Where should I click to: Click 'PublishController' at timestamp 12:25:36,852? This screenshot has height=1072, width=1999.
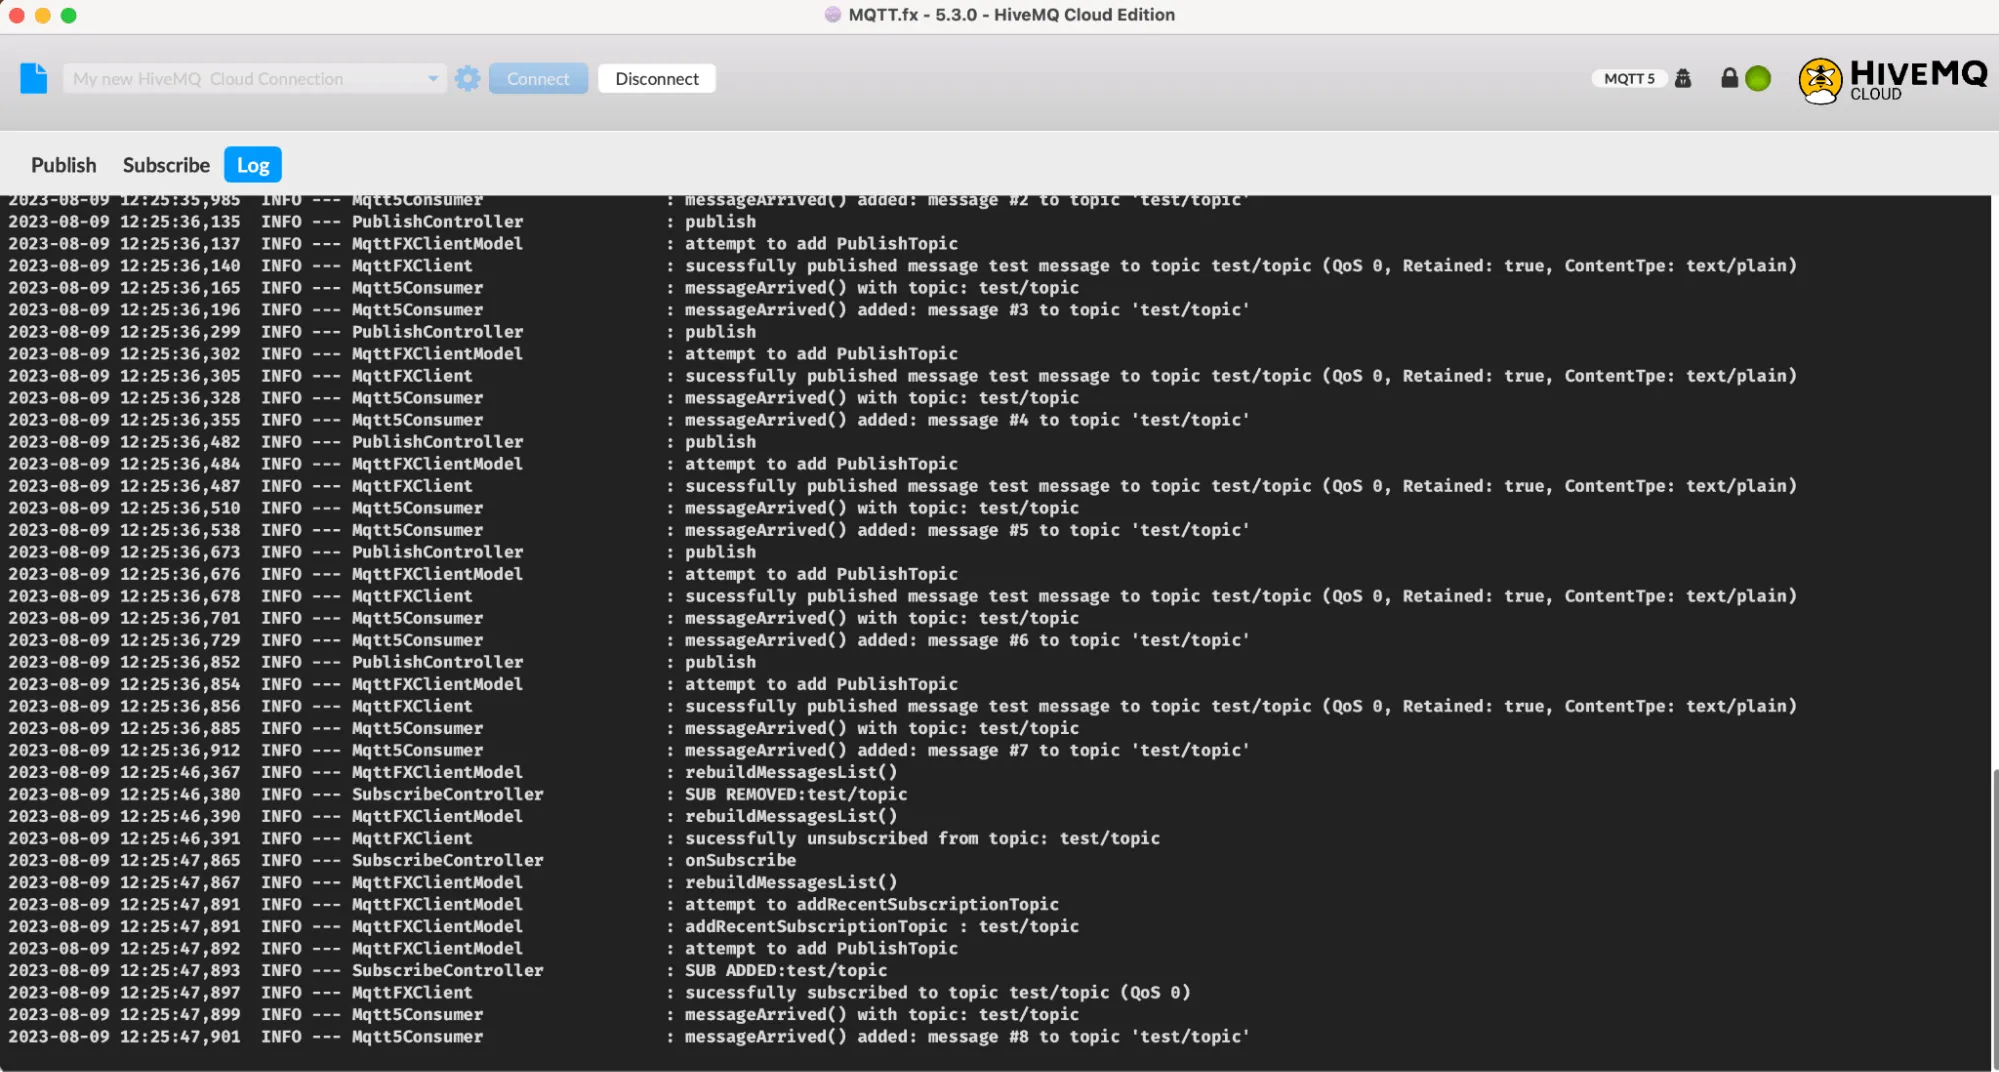[x=437, y=662]
